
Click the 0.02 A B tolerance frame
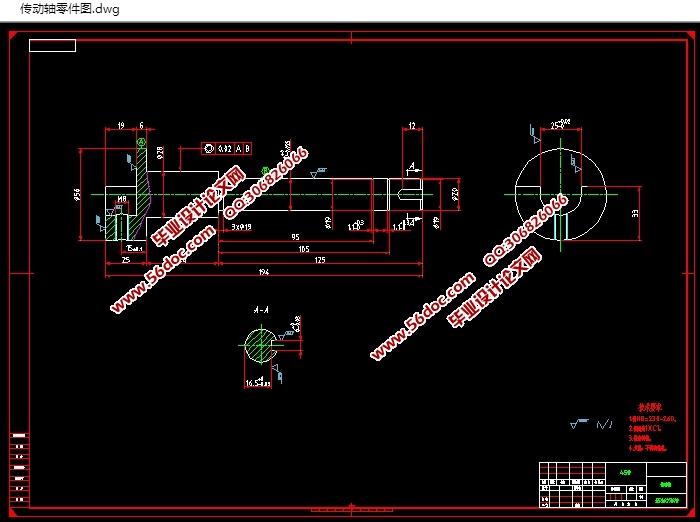[x=226, y=149]
